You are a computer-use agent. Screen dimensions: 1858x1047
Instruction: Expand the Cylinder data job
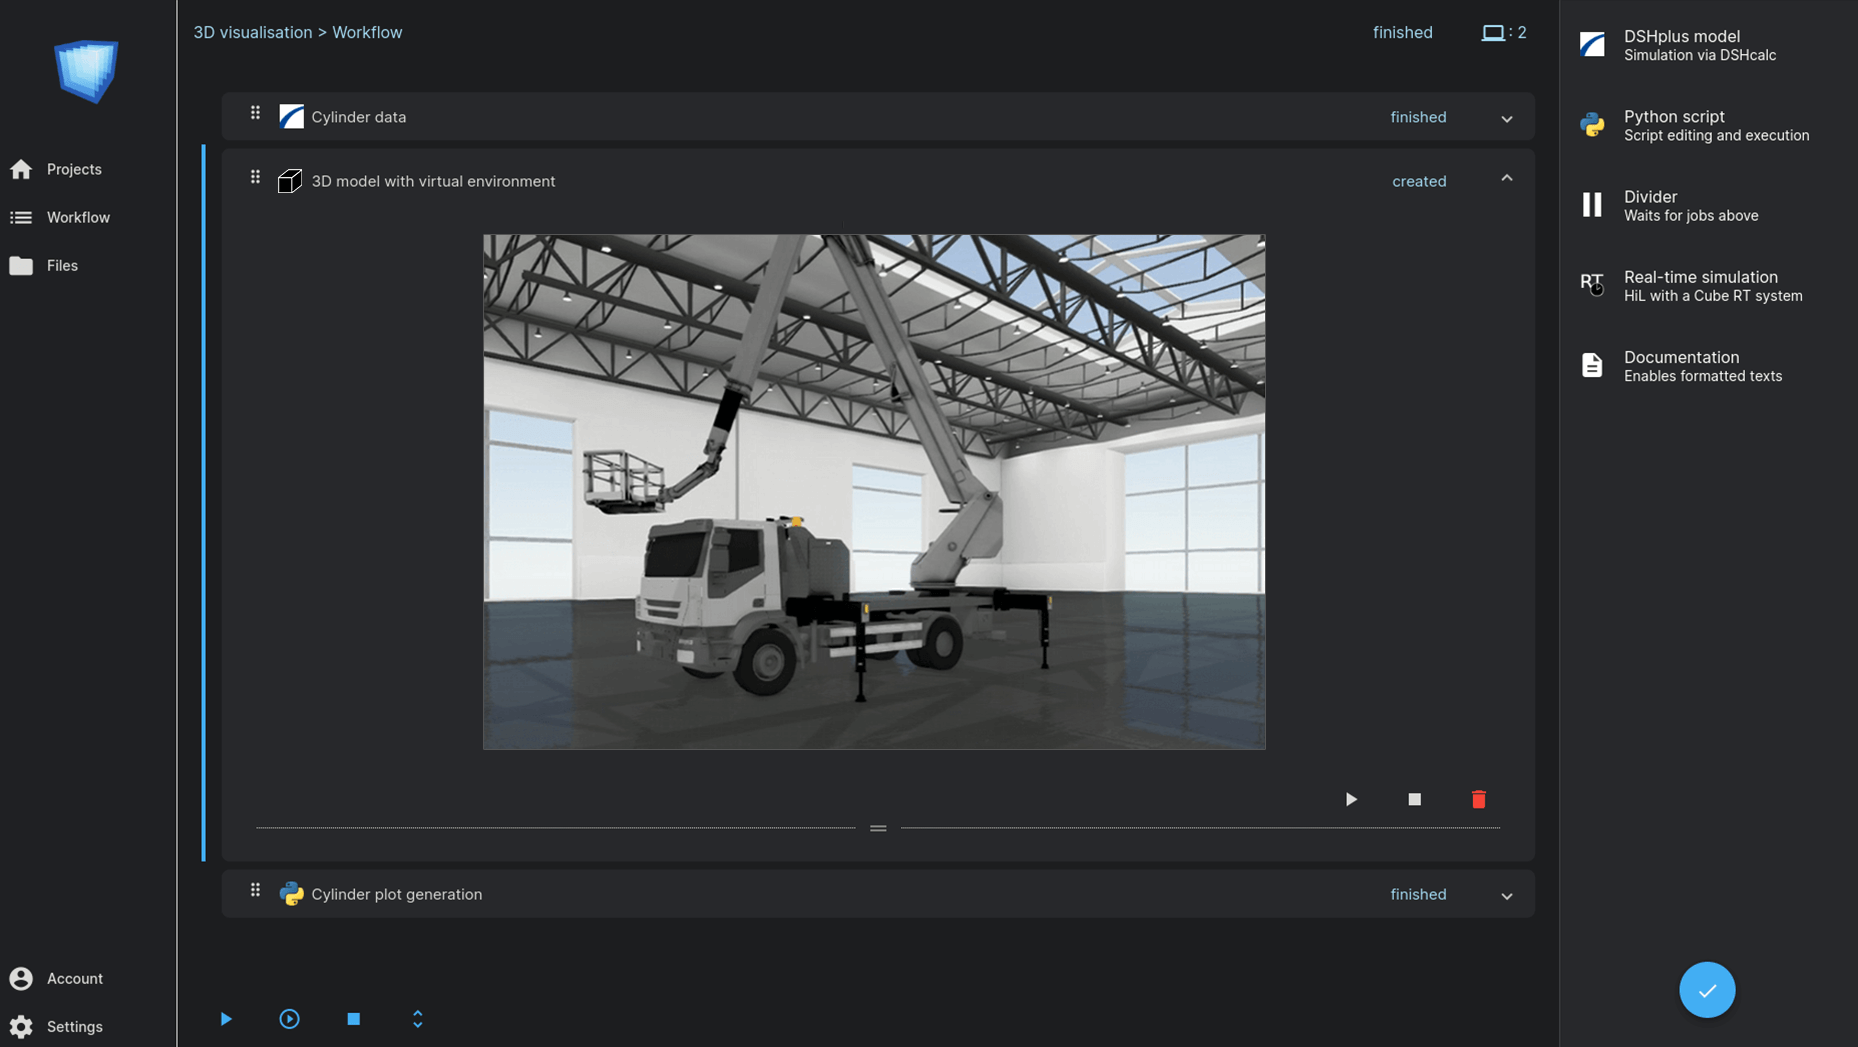(x=1506, y=118)
